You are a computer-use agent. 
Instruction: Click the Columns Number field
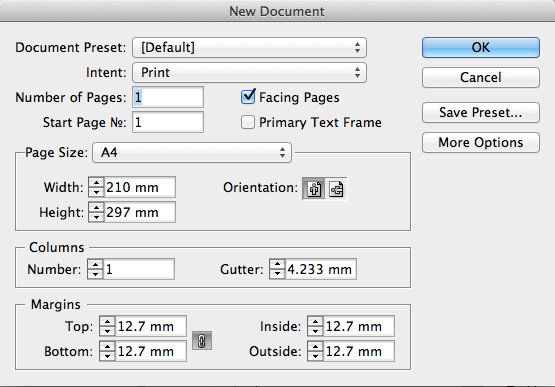(x=139, y=269)
